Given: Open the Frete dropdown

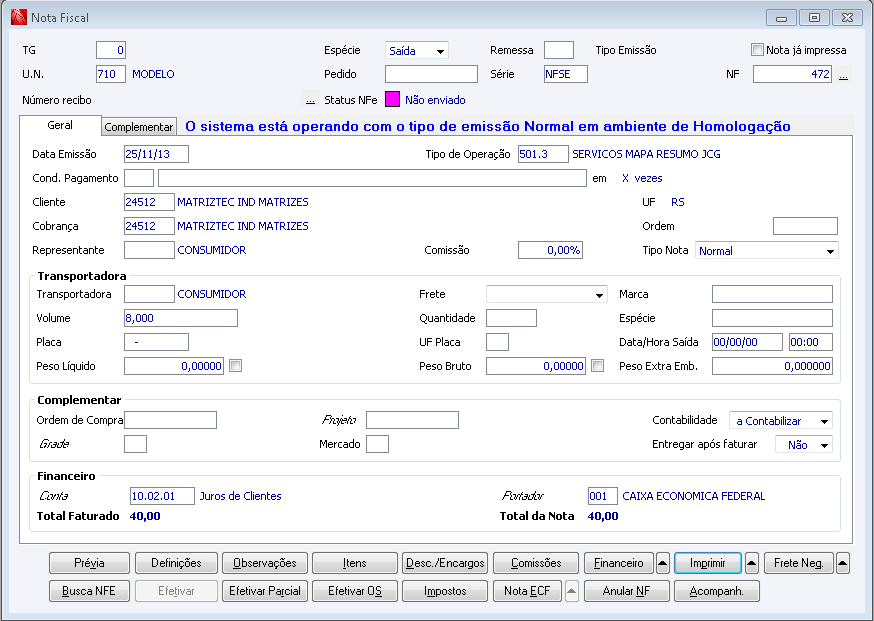Looking at the screenshot, I should tap(546, 294).
